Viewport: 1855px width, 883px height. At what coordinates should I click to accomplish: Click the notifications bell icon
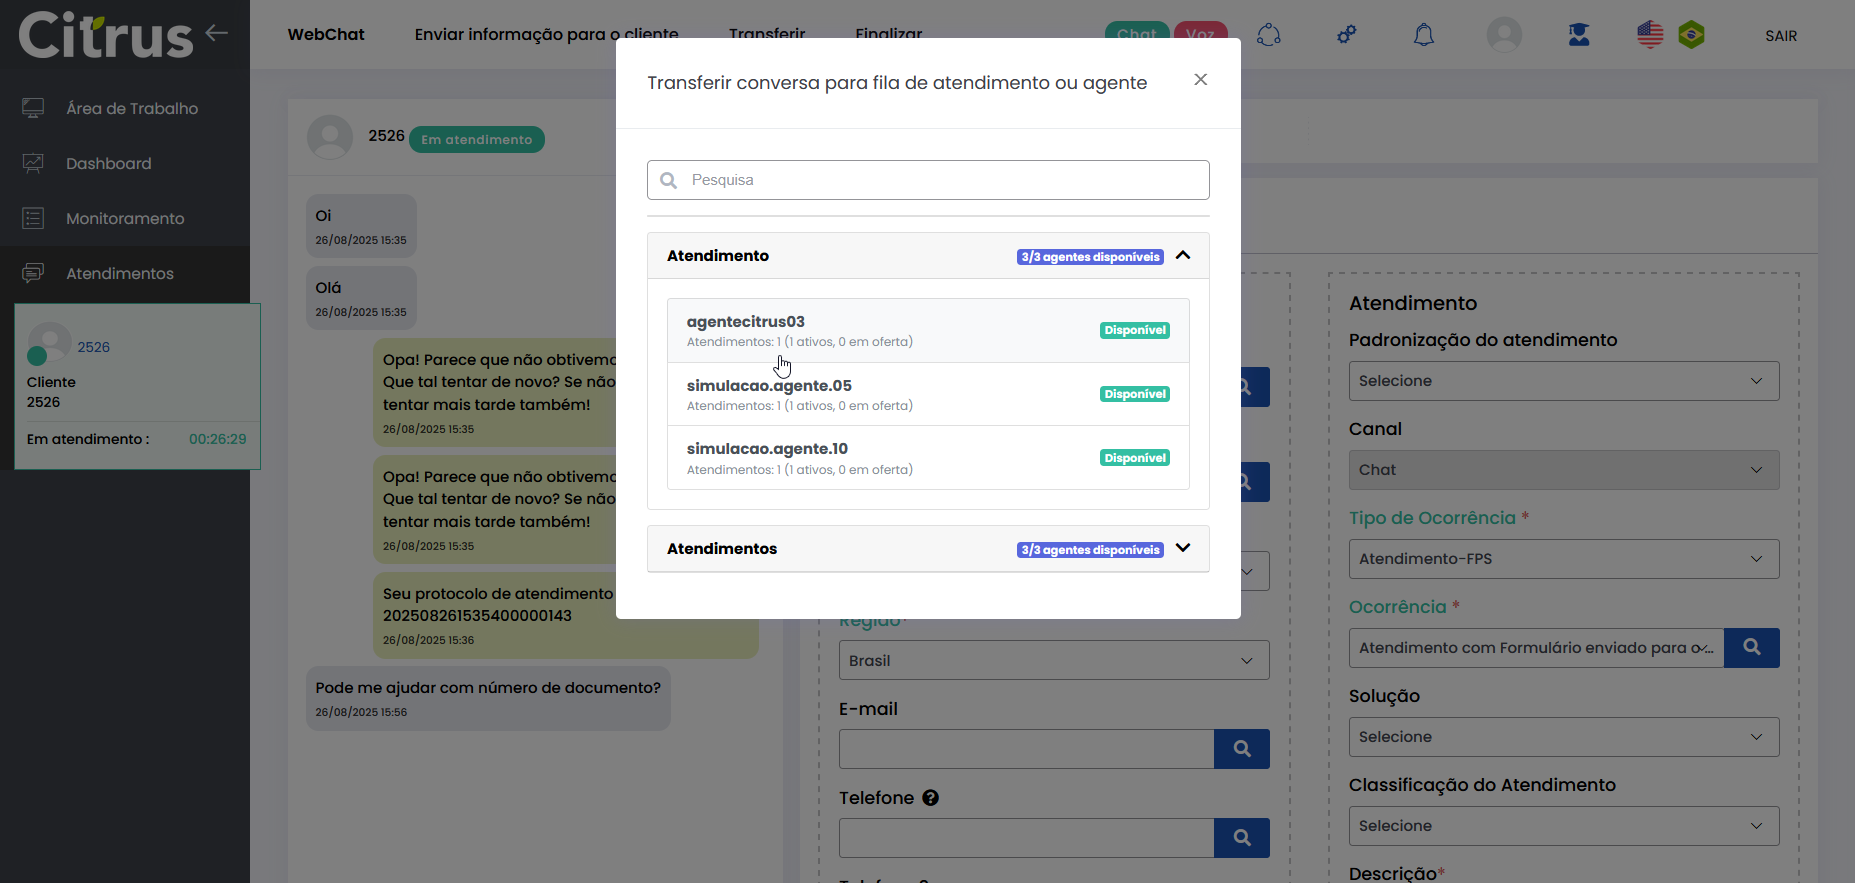1423,35
